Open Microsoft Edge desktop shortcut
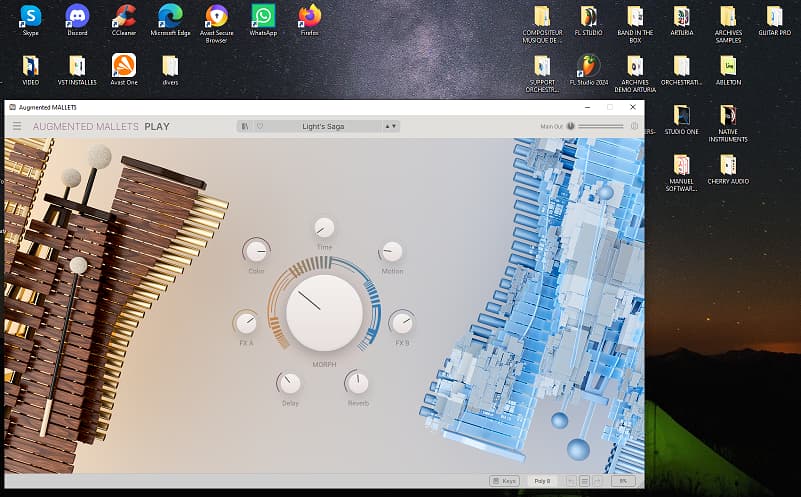This screenshot has height=497, width=801. [170, 20]
